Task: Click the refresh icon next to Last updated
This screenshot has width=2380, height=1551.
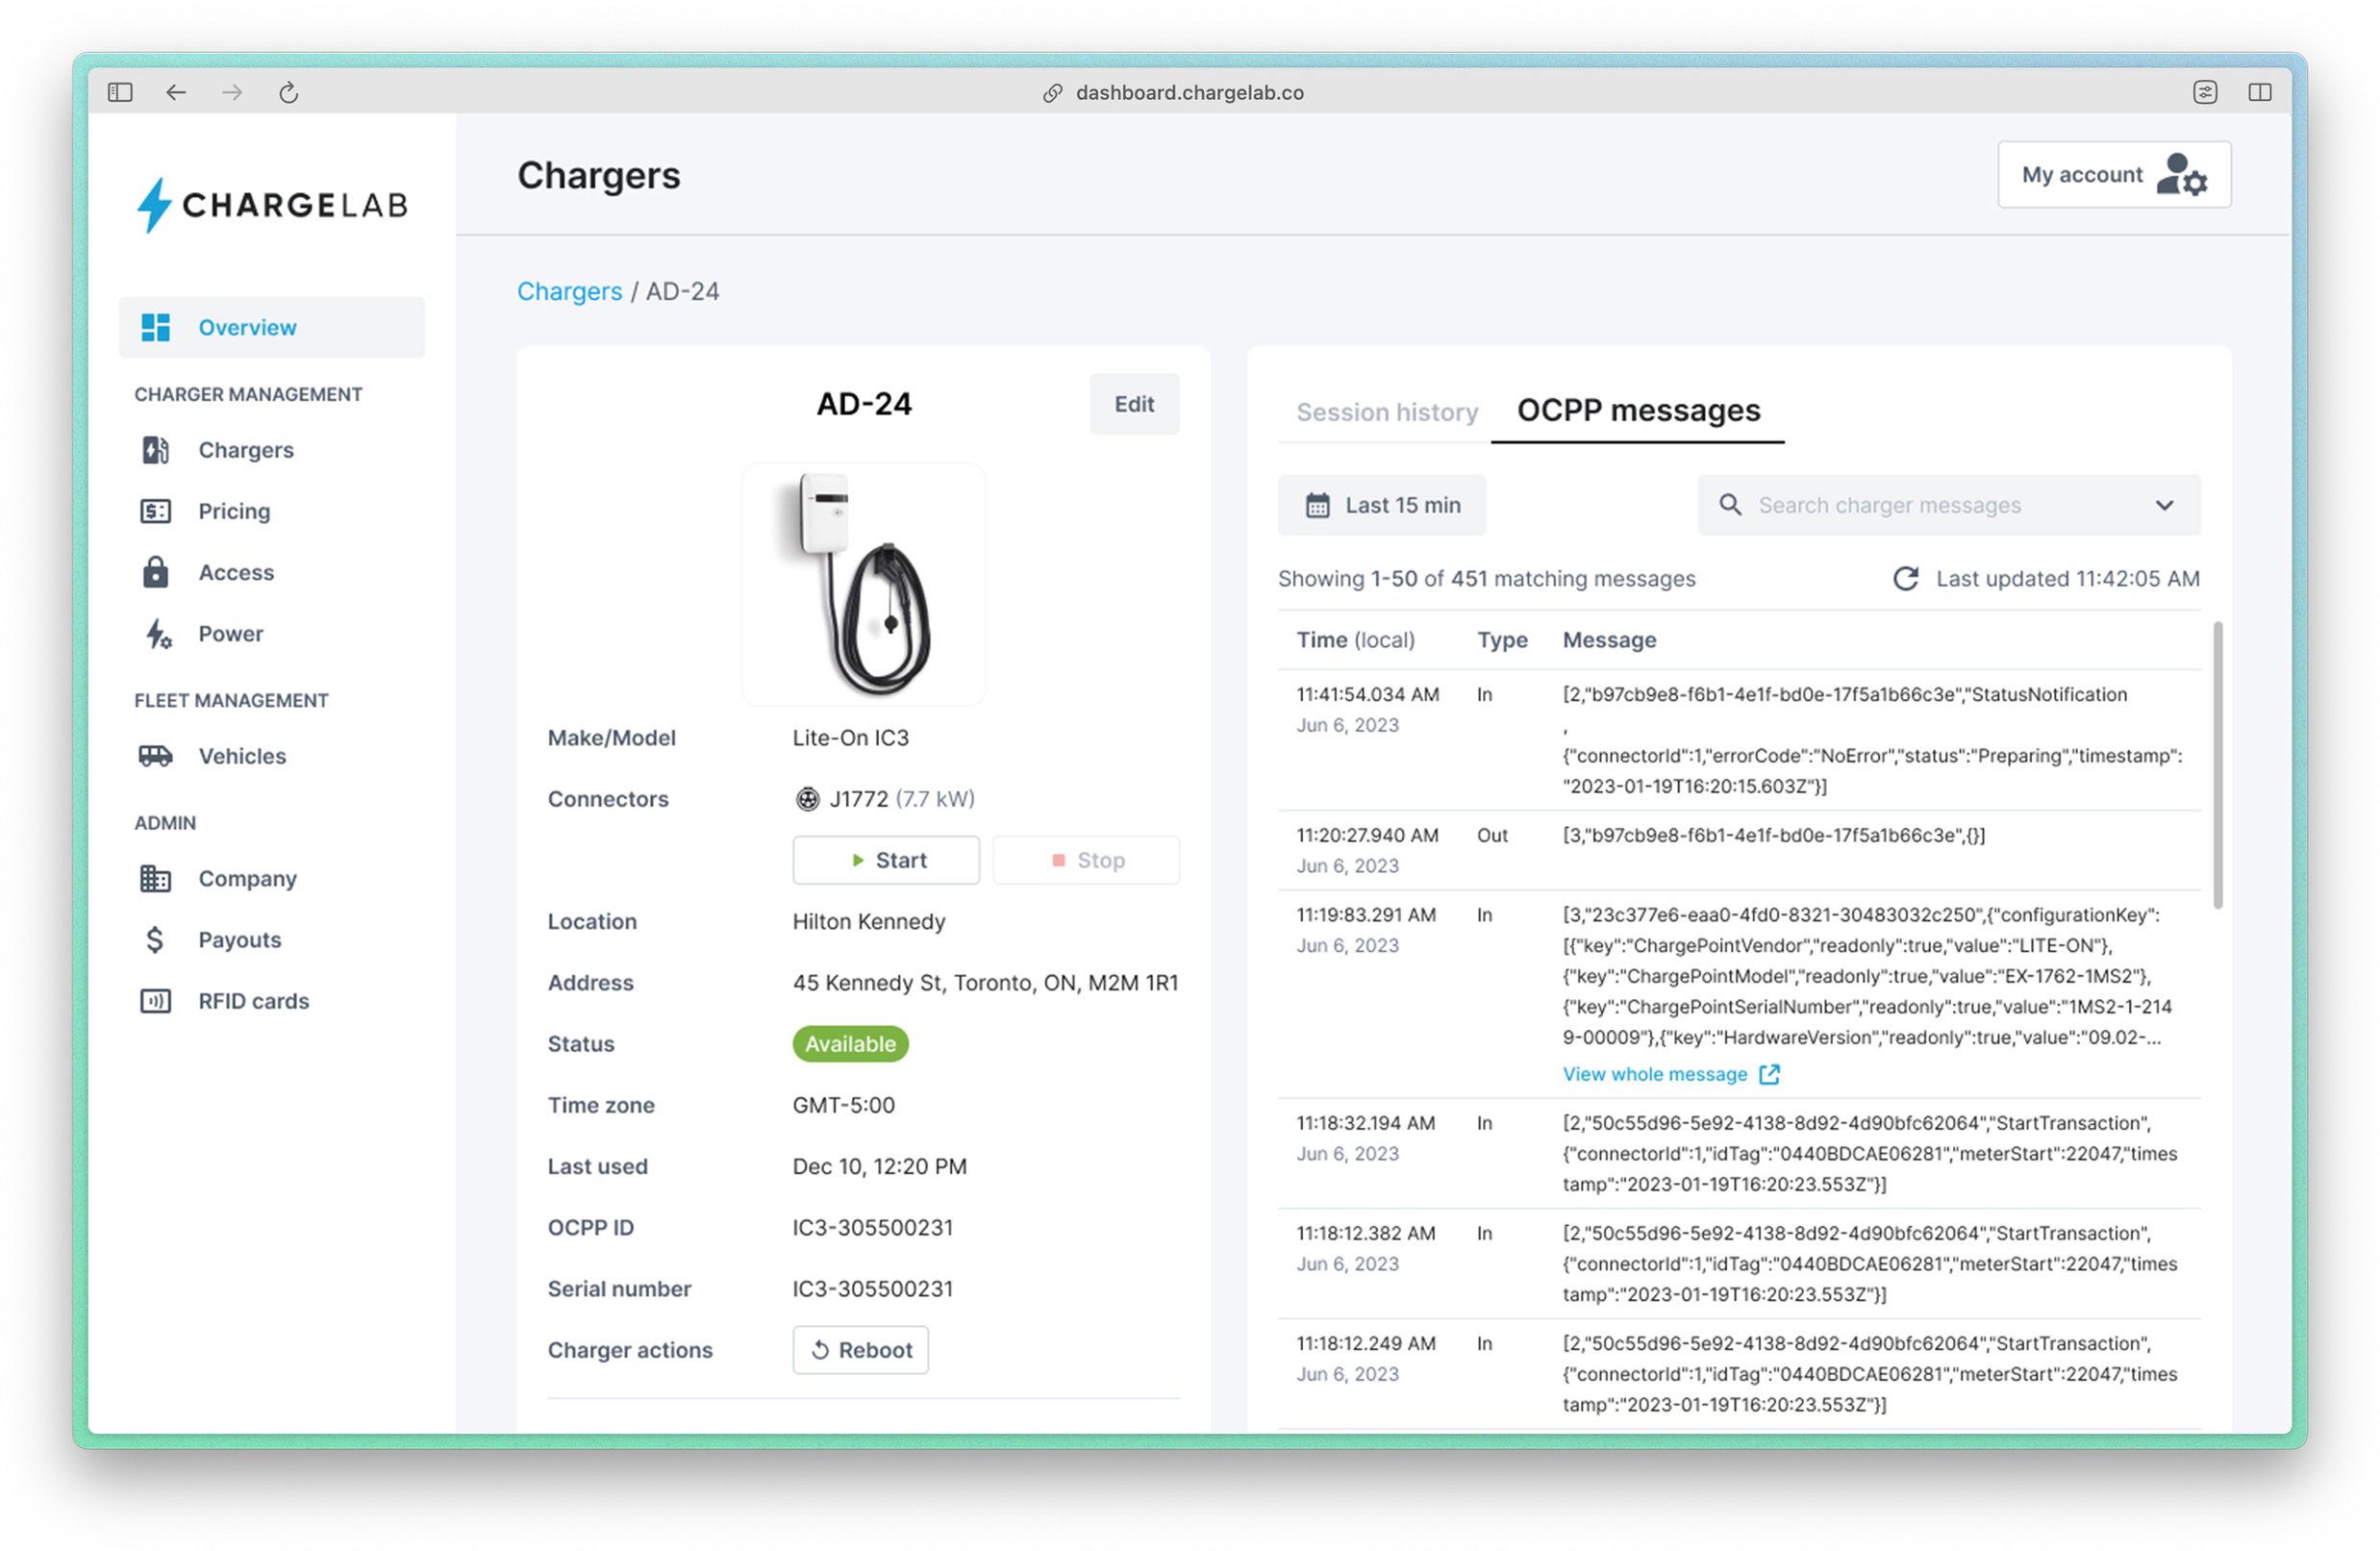Action: tap(1906, 578)
